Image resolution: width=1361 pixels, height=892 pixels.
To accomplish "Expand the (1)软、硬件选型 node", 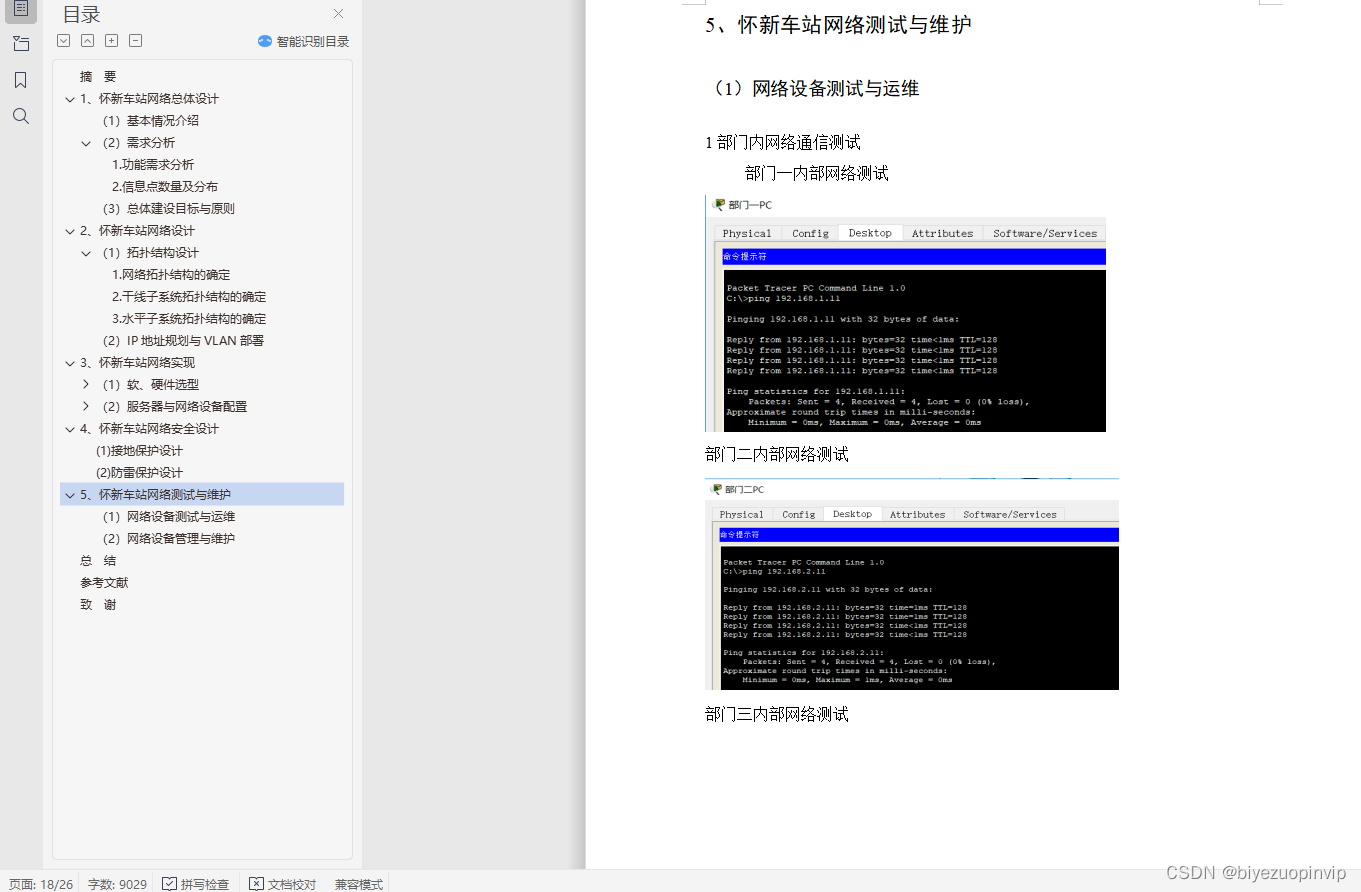I will (x=86, y=385).
